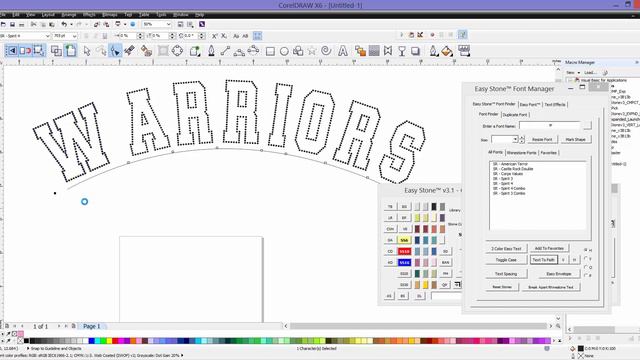The width and height of the screenshot is (640, 360).
Task: Select the Rectangle tool
Action: [270, 51]
